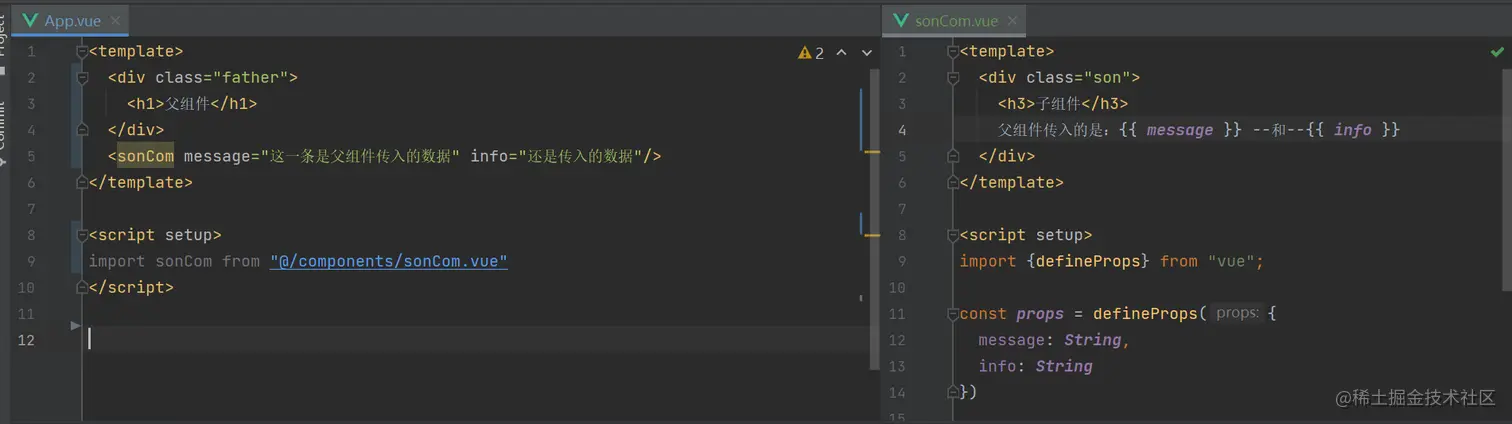Click the highlighted sonCom tag in App.vue
Viewport: 1512px width, 424px height.
click(x=146, y=156)
